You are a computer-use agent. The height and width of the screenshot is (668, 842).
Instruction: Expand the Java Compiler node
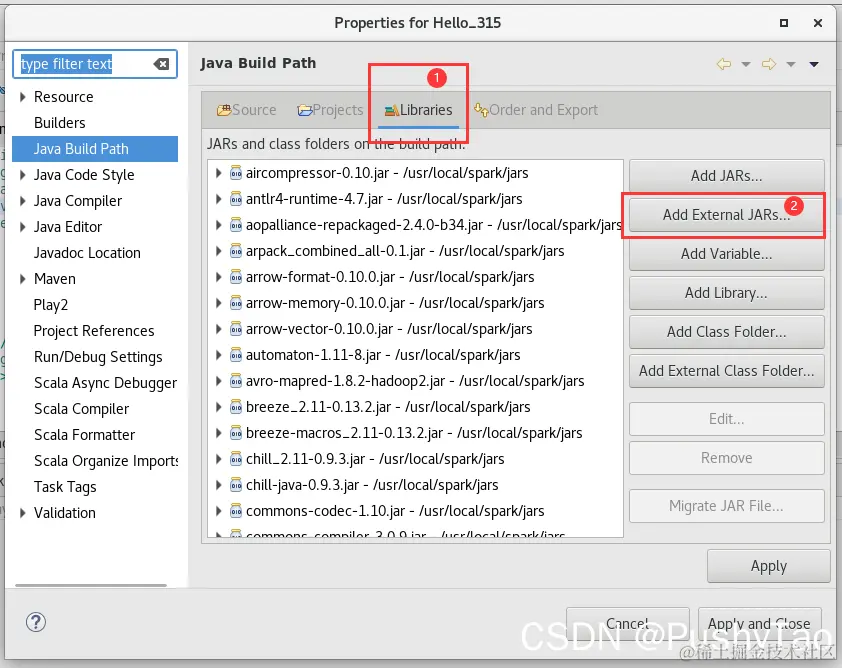pos(23,201)
